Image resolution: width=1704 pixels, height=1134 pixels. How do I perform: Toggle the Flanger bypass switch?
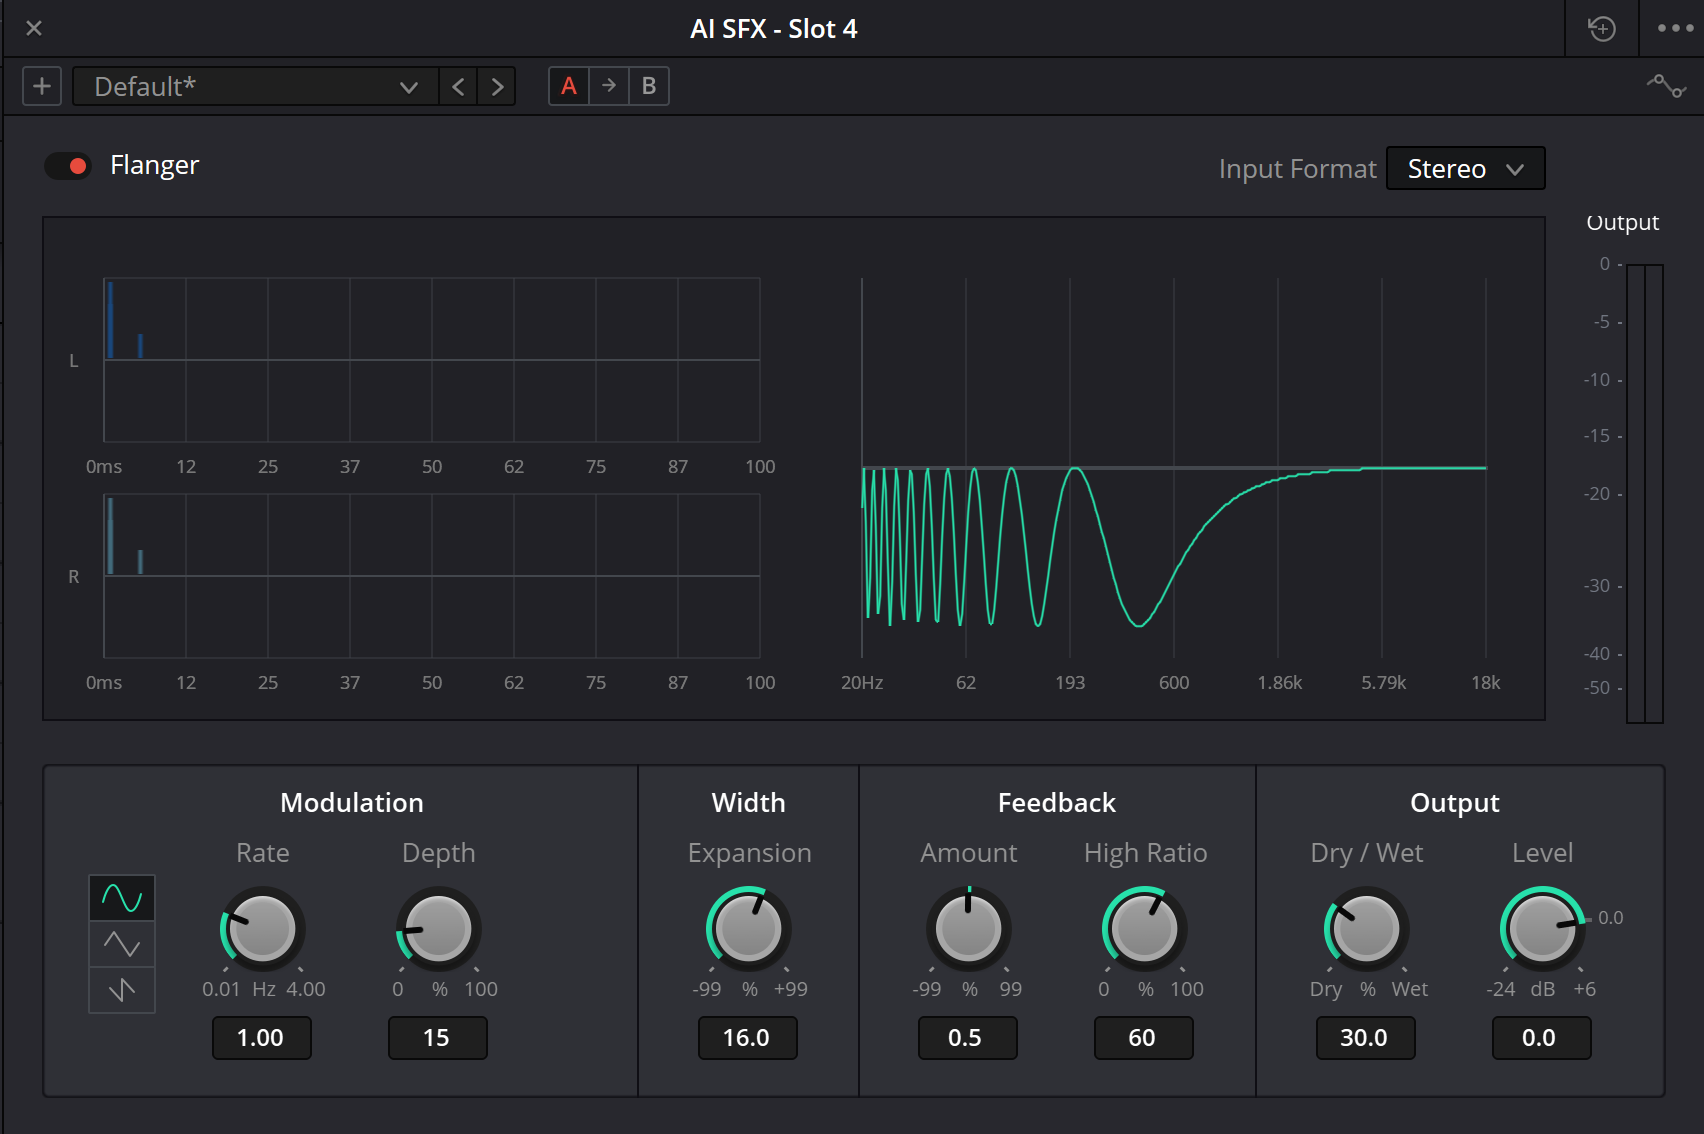(x=68, y=166)
